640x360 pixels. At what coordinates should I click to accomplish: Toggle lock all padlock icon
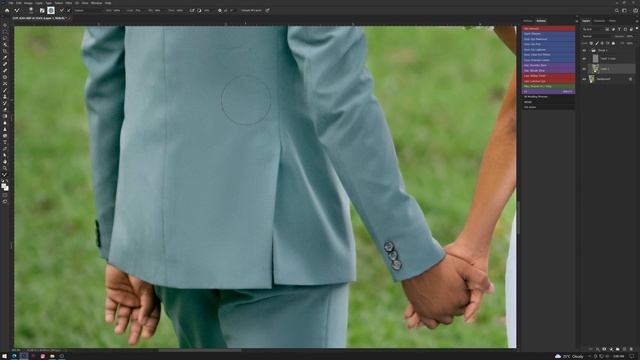(613, 43)
